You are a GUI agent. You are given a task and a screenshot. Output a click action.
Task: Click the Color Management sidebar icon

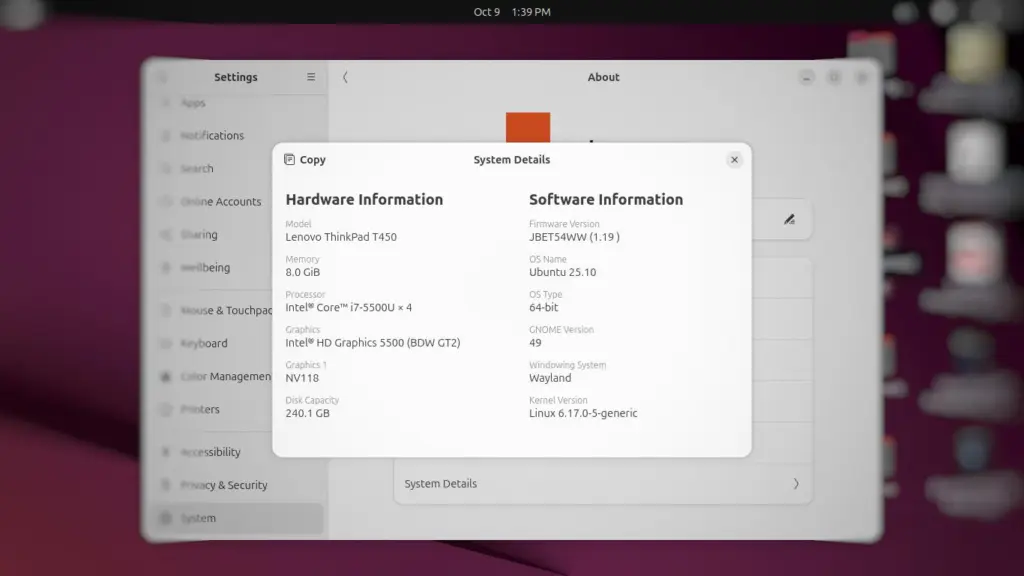click(x=166, y=377)
